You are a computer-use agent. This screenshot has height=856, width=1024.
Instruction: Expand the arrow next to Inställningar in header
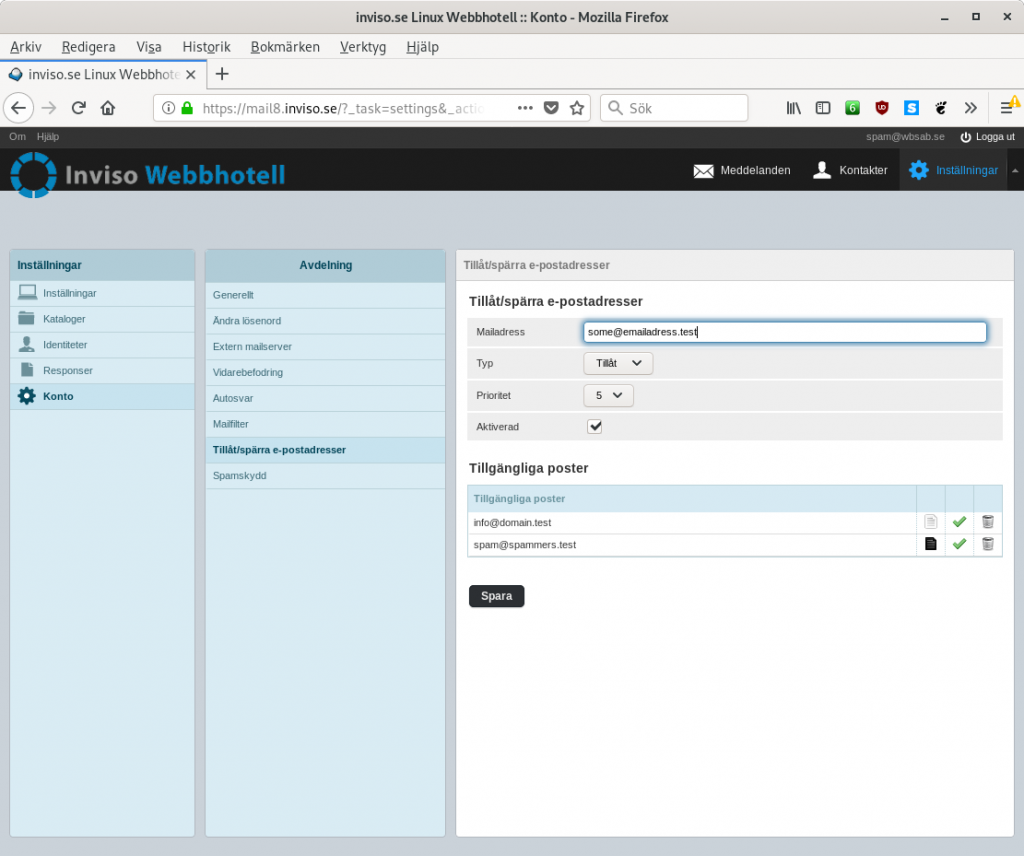[x=1015, y=171]
